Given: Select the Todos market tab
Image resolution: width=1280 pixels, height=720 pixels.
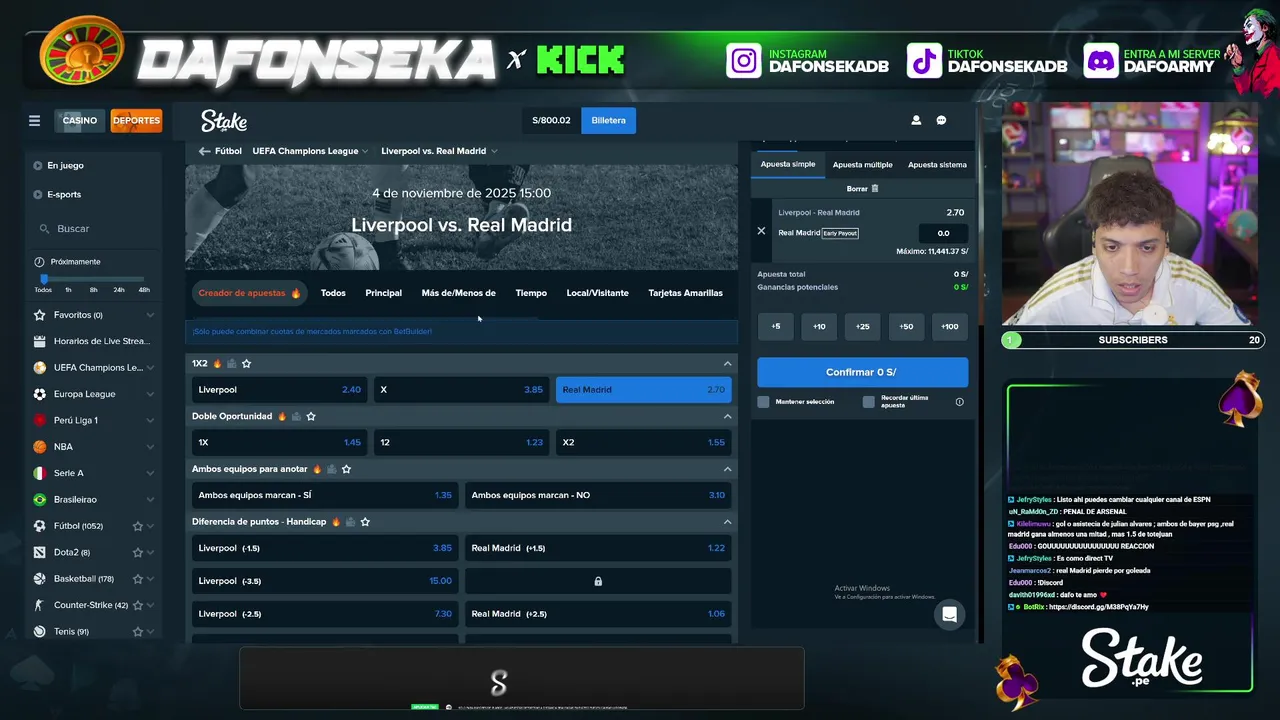Looking at the screenshot, I should coord(333,293).
